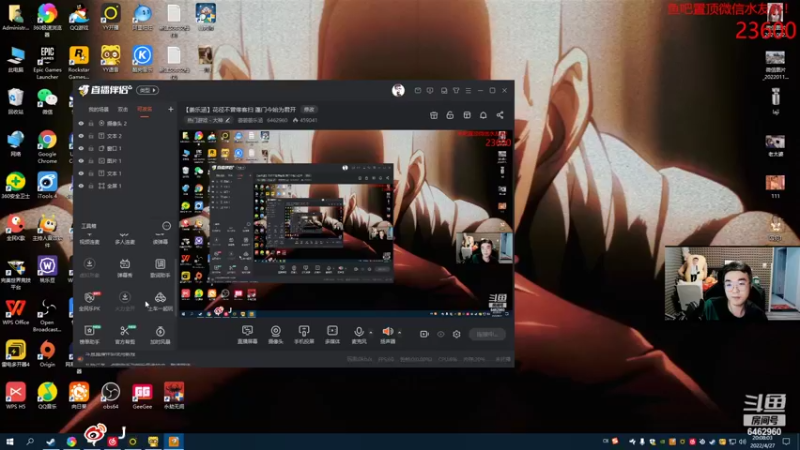Launch the 全民乐PK tool

[x=89, y=301]
